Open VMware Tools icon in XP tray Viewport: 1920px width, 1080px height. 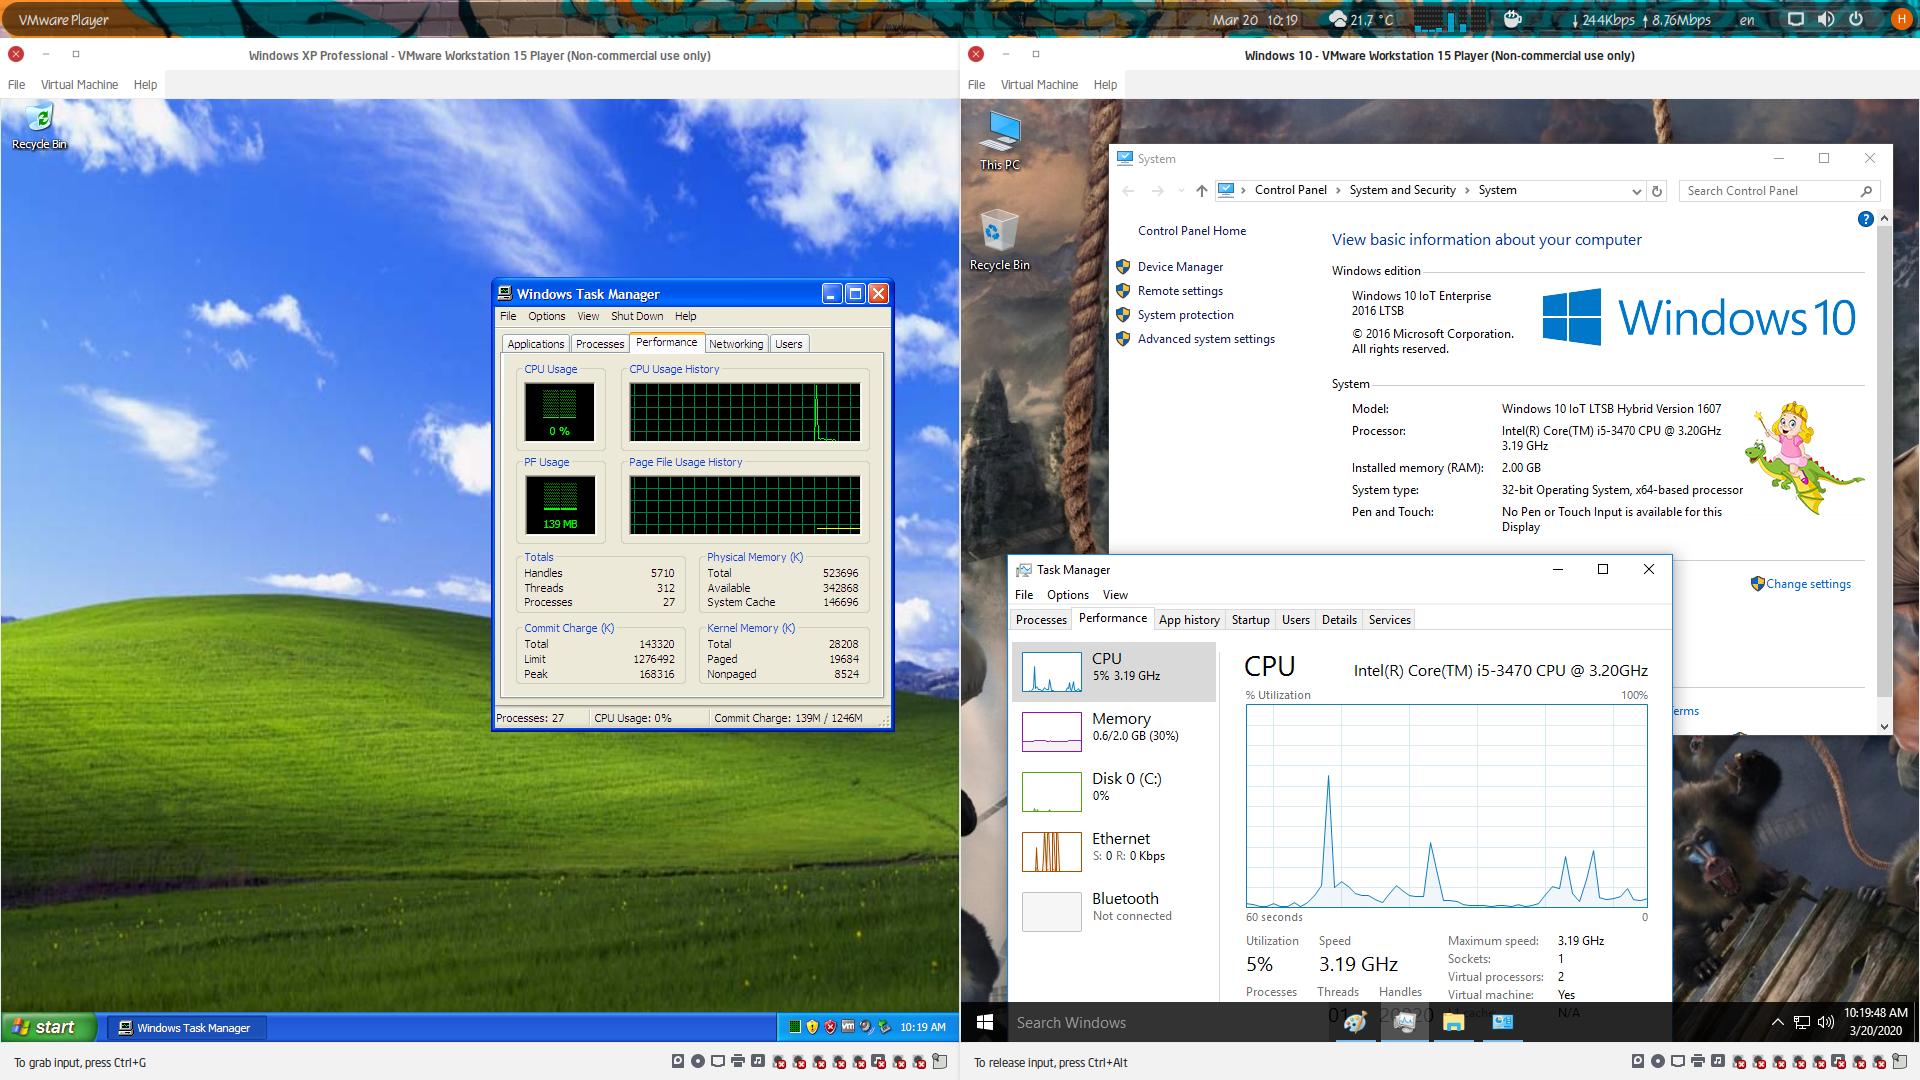[x=848, y=1027]
